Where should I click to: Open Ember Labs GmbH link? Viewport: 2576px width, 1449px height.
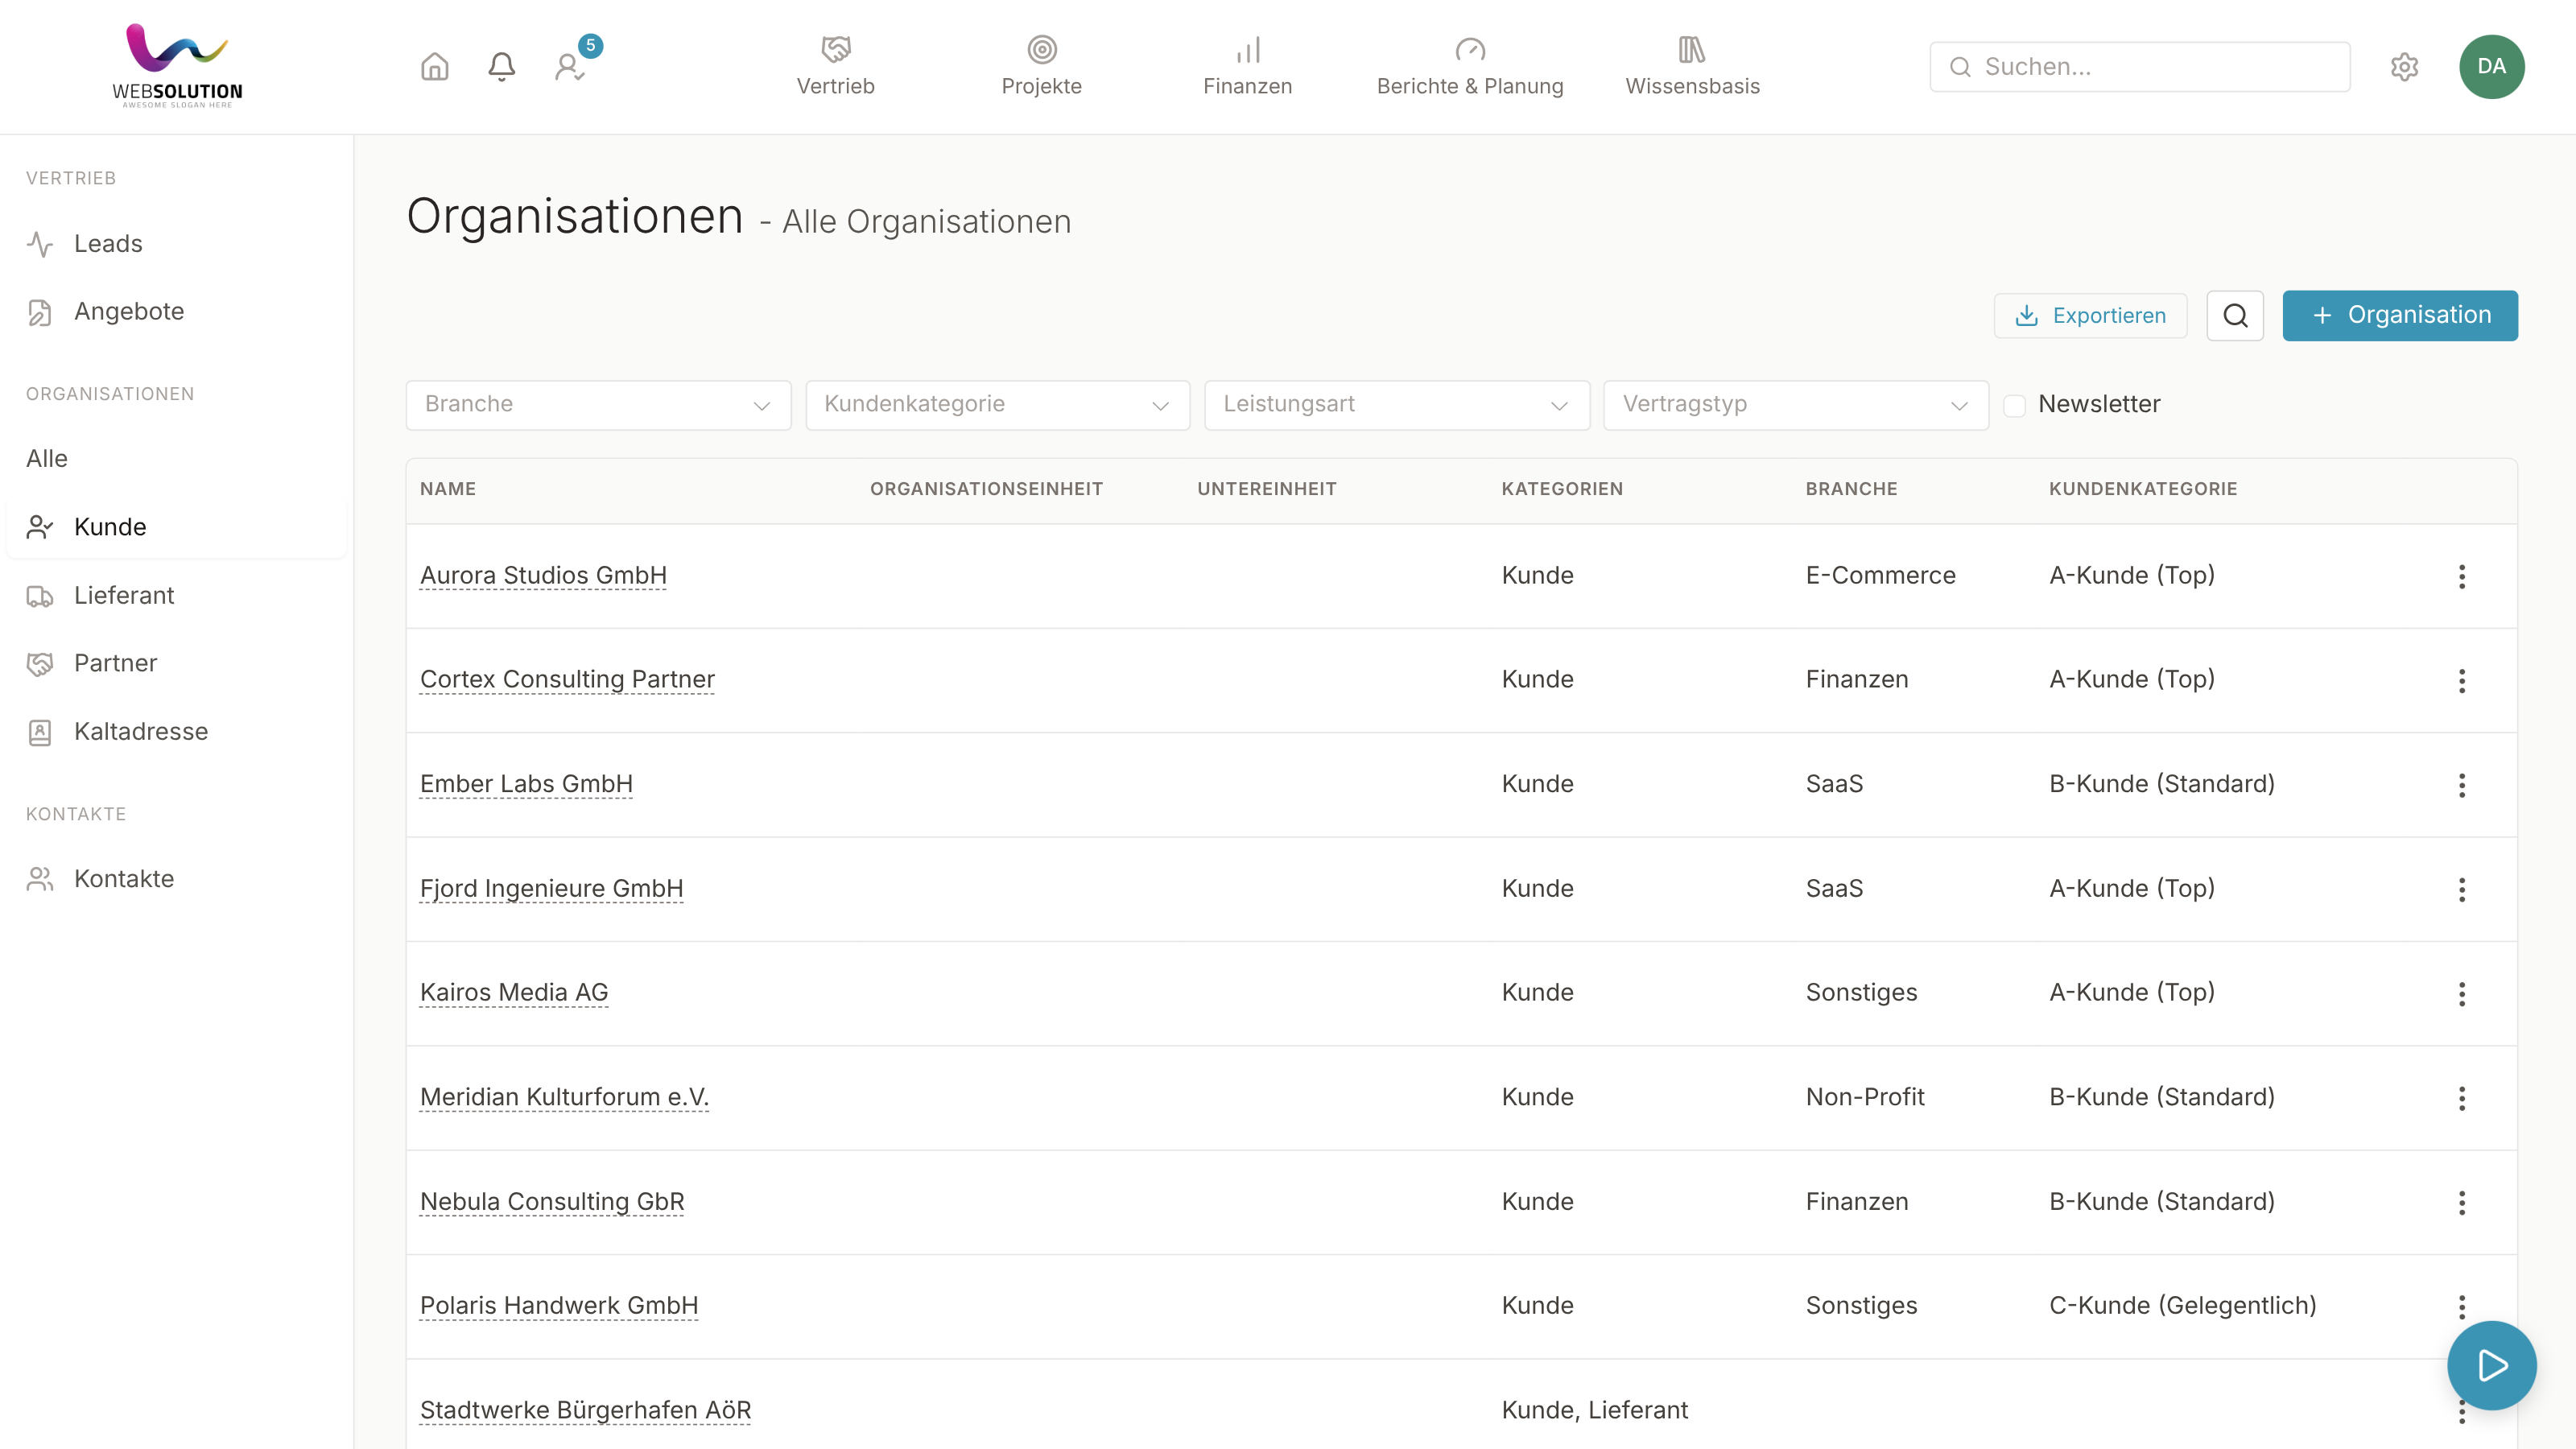[526, 784]
